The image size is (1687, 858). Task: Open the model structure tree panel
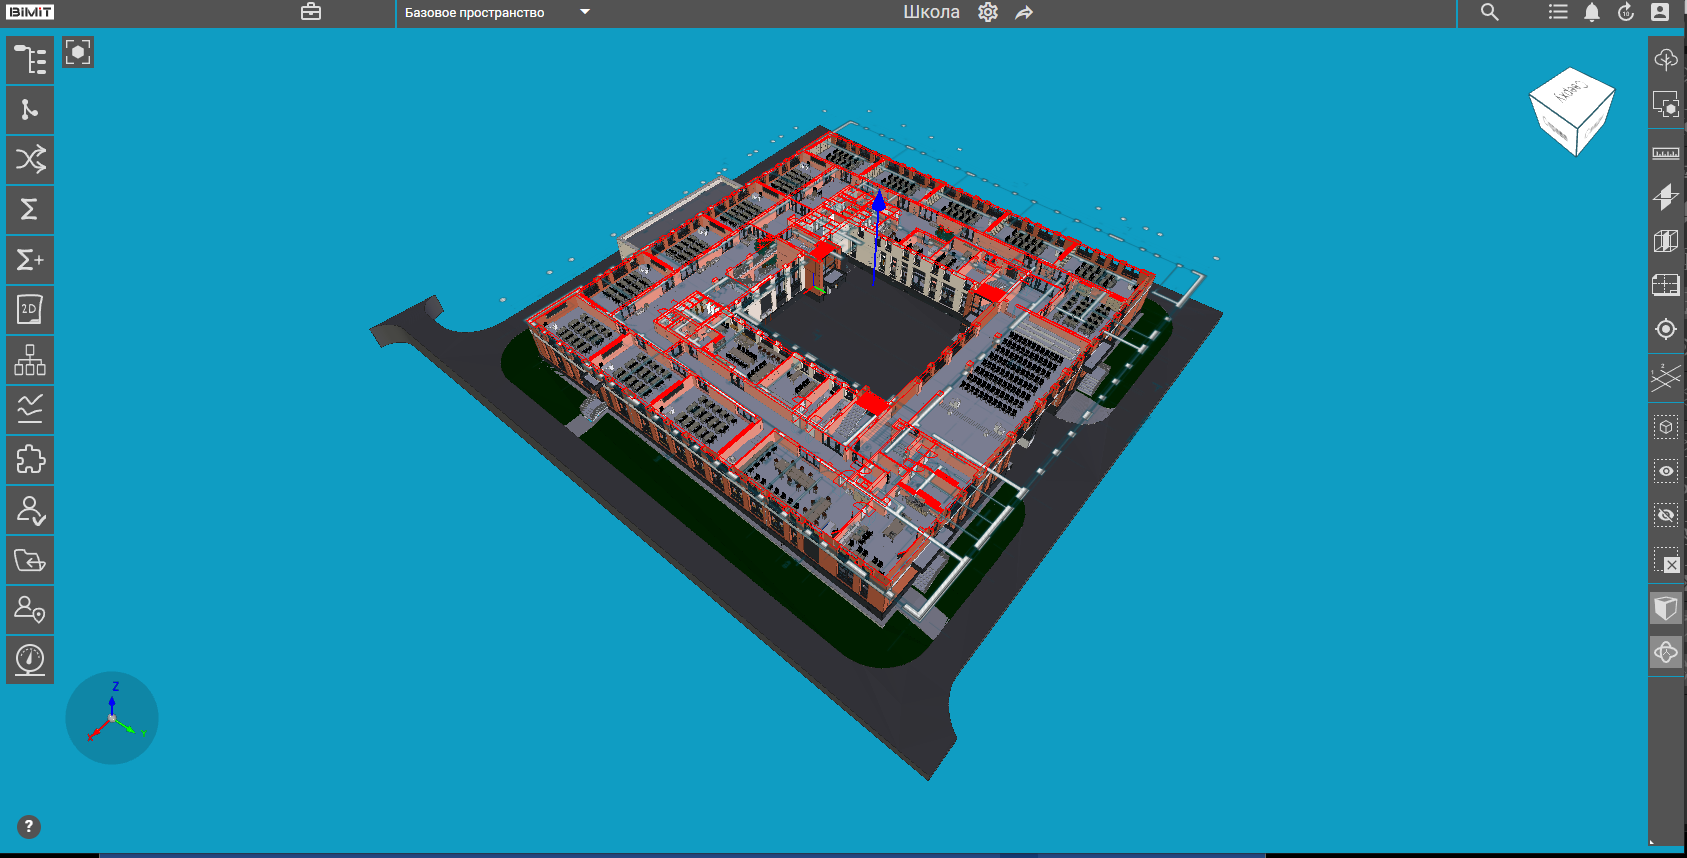(x=30, y=60)
